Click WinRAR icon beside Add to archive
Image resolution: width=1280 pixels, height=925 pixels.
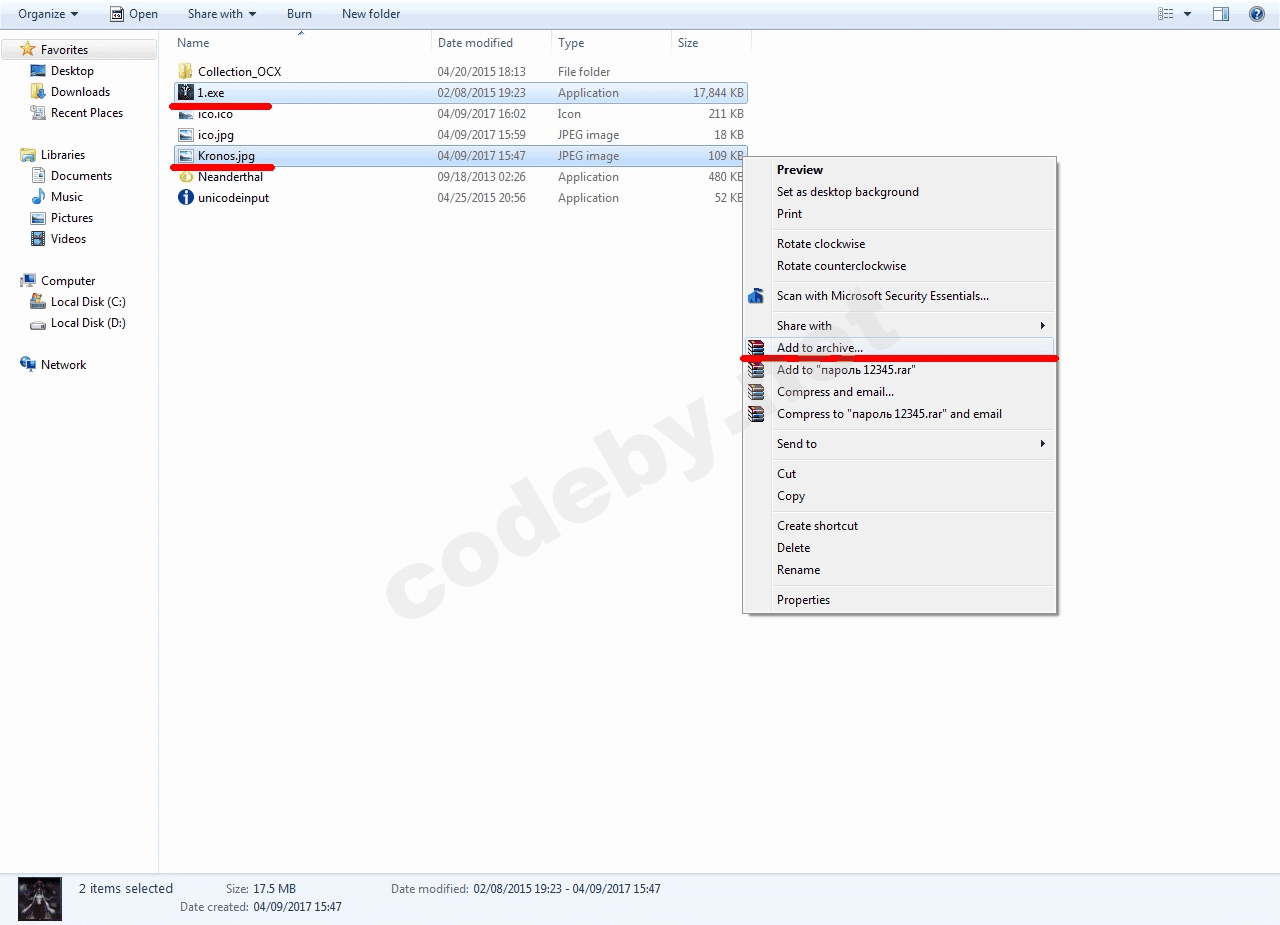pos(756,348)
